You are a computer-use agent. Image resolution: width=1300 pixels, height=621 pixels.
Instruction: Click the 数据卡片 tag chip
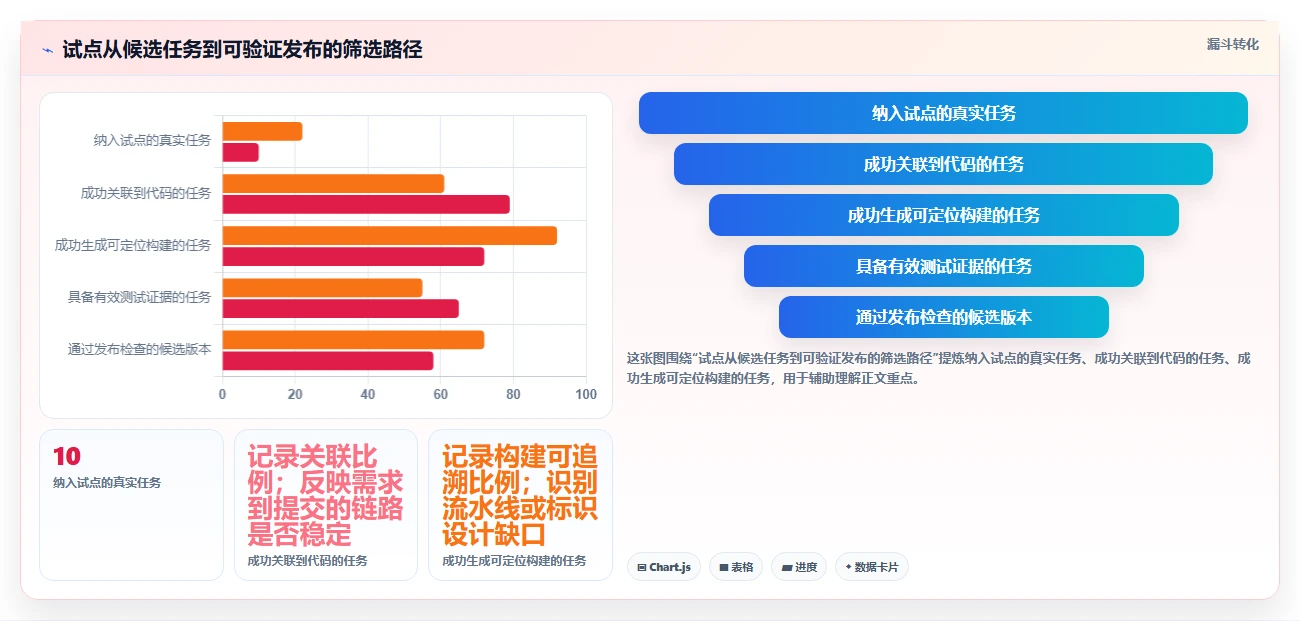872,567
